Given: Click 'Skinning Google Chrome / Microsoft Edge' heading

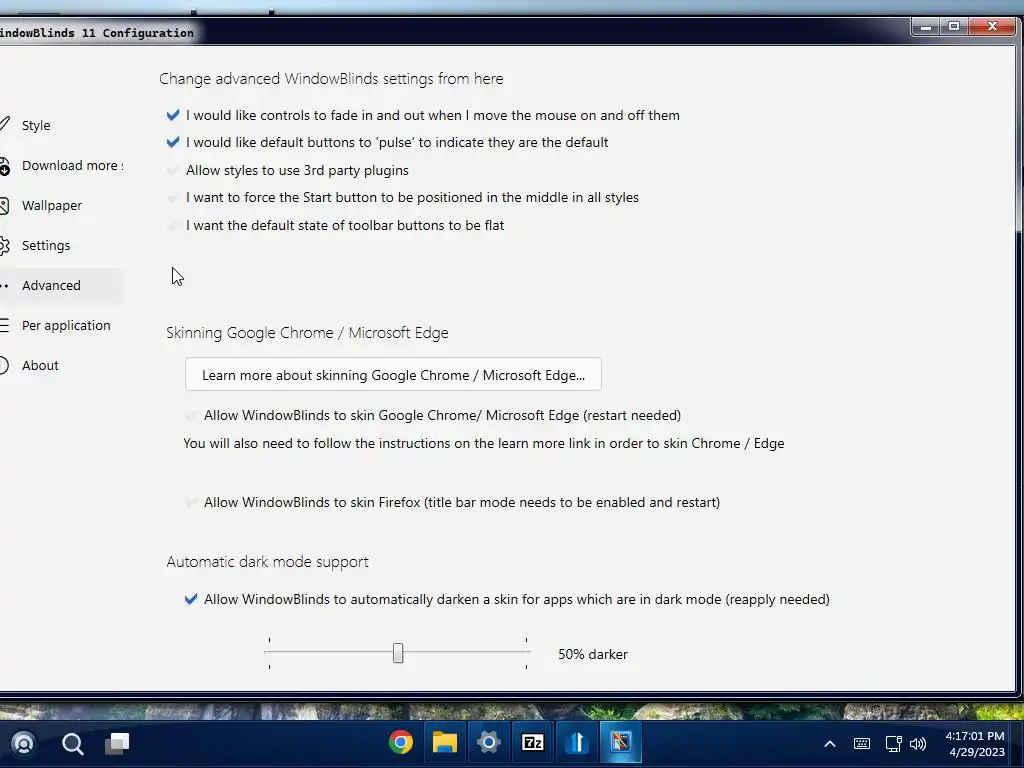Looking at the screenshot, I should pyautogui.click(x=307, y=333).
